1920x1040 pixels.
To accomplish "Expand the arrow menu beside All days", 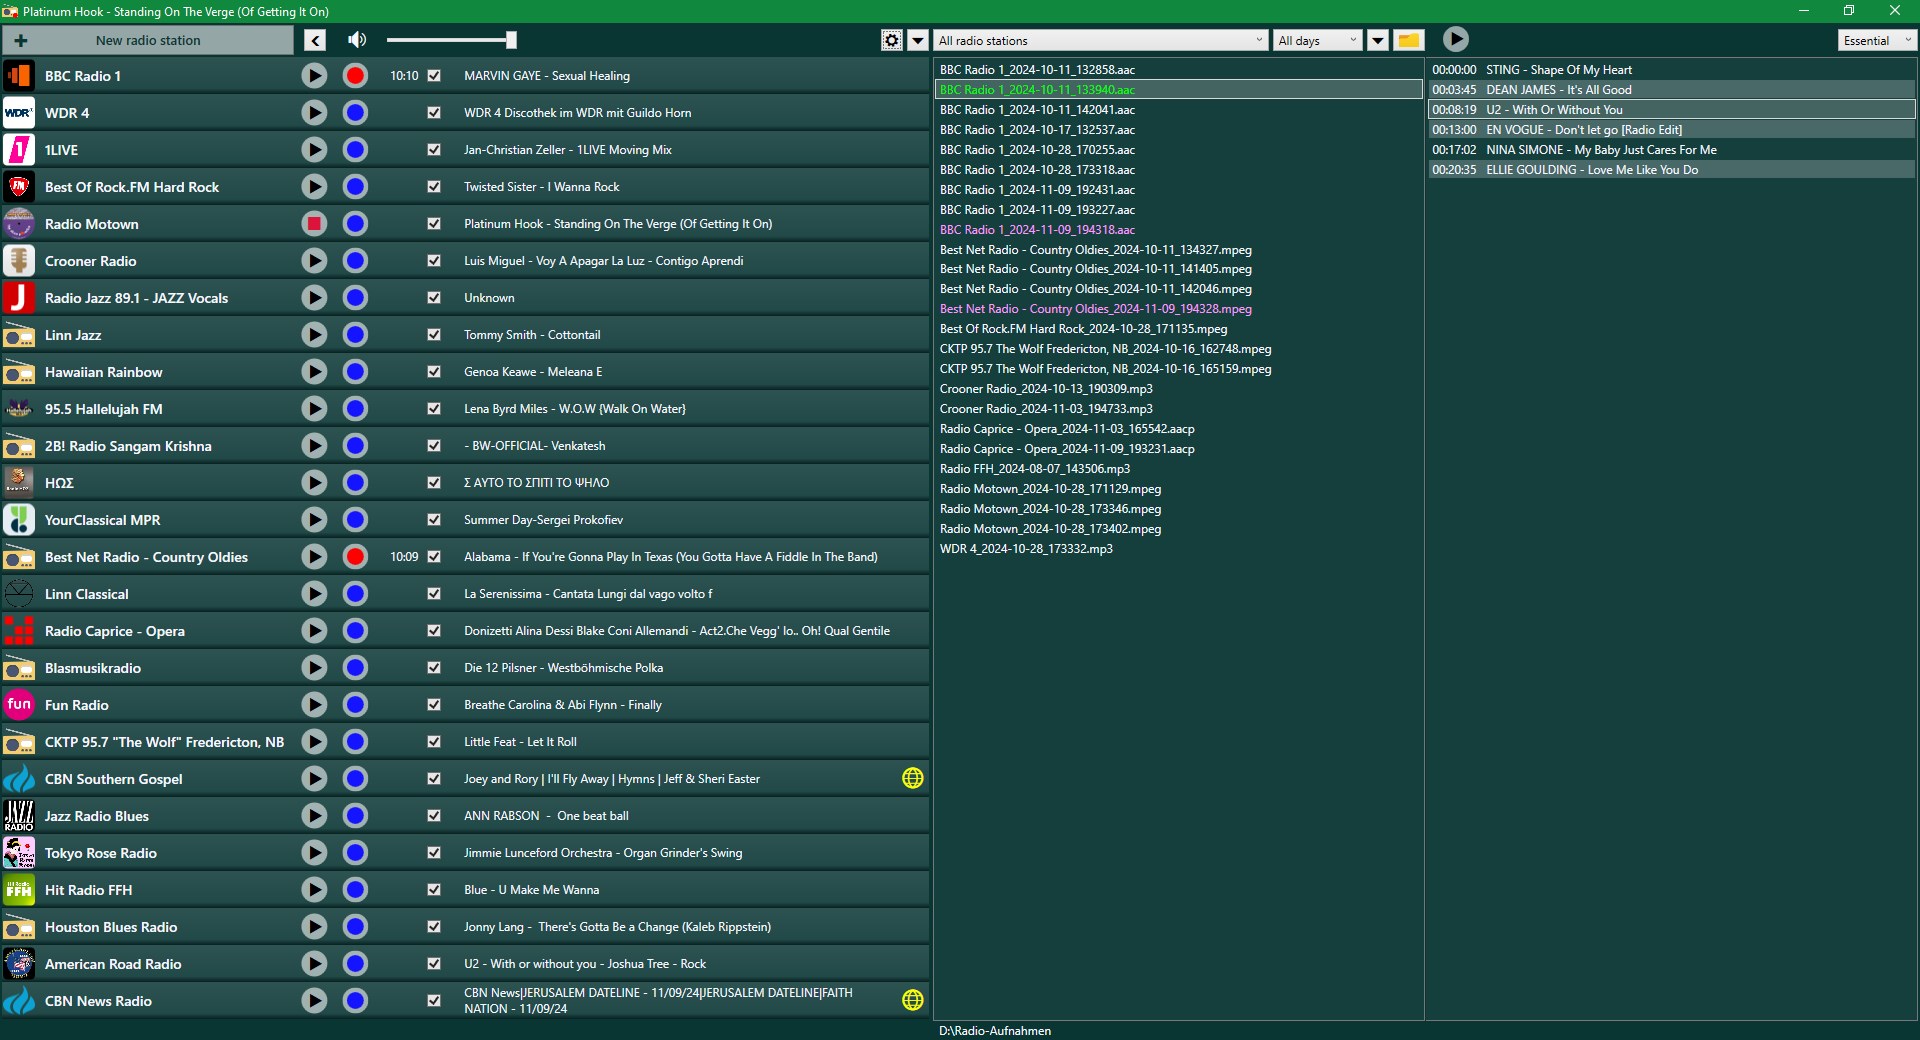I will tap(1378, 40).
